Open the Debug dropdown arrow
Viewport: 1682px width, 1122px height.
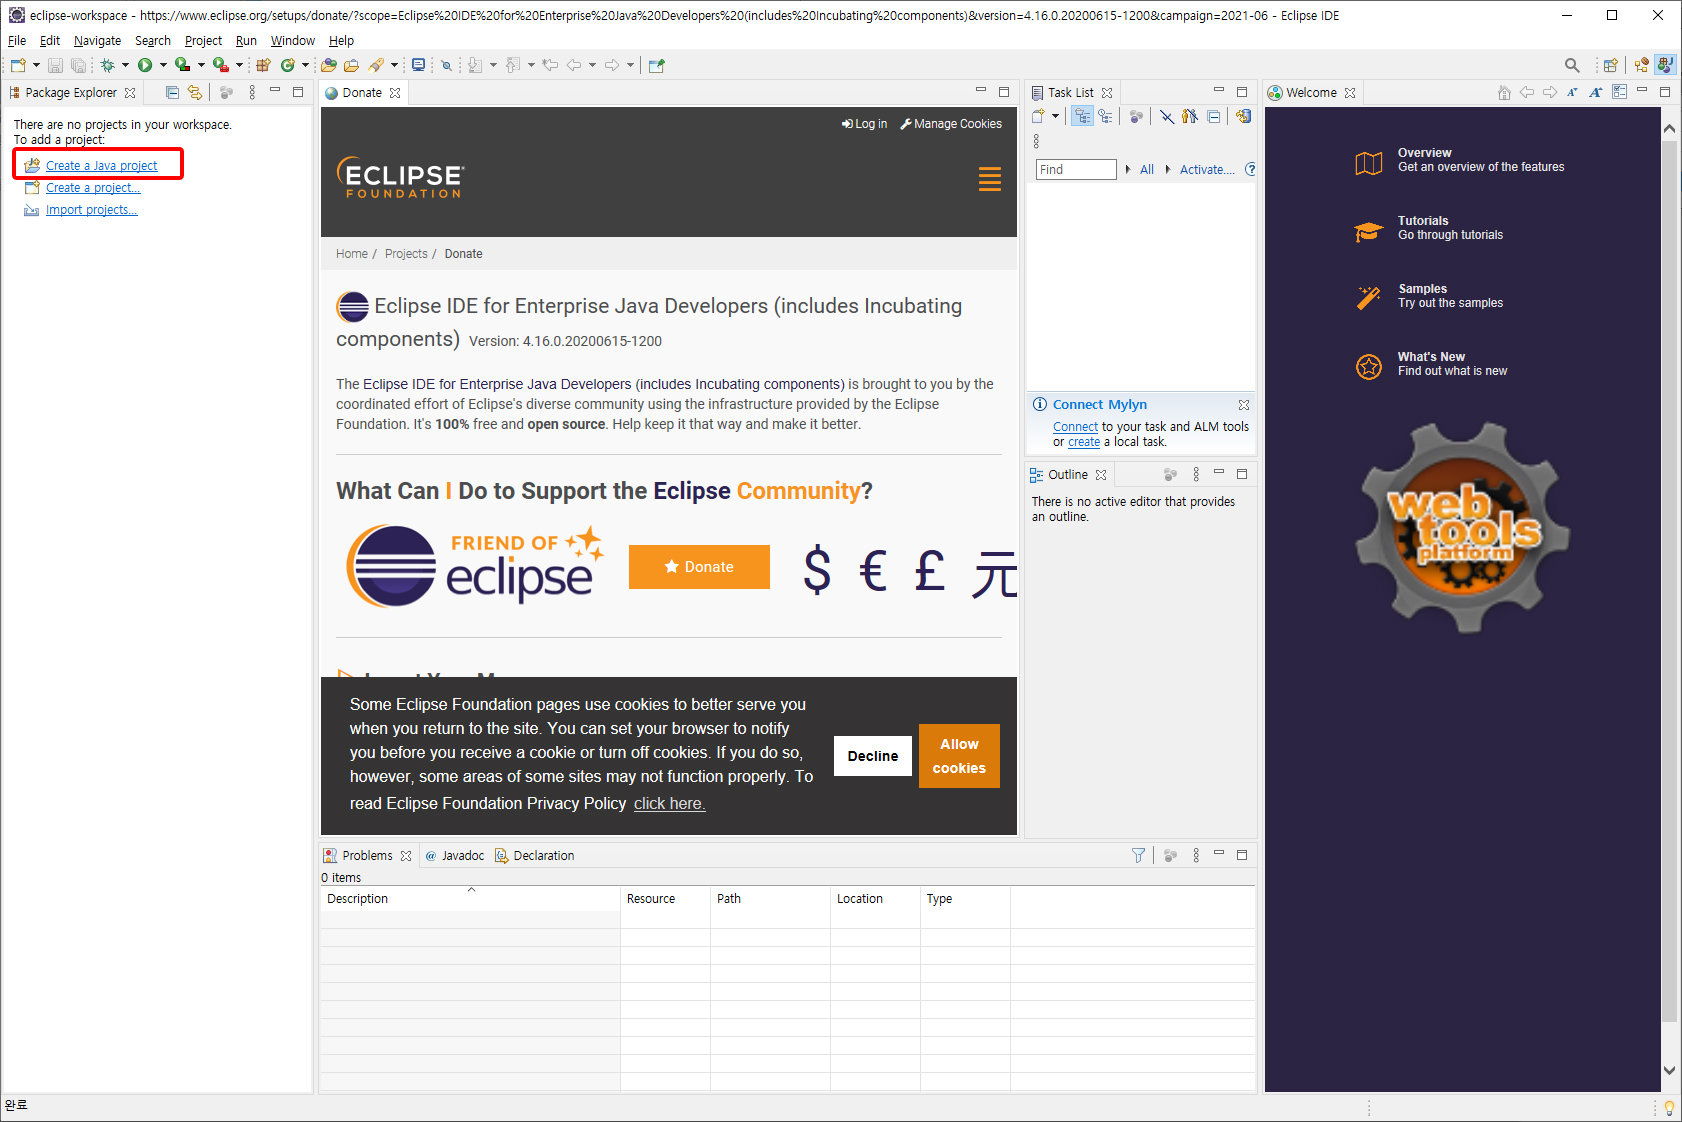coord(125,65)
